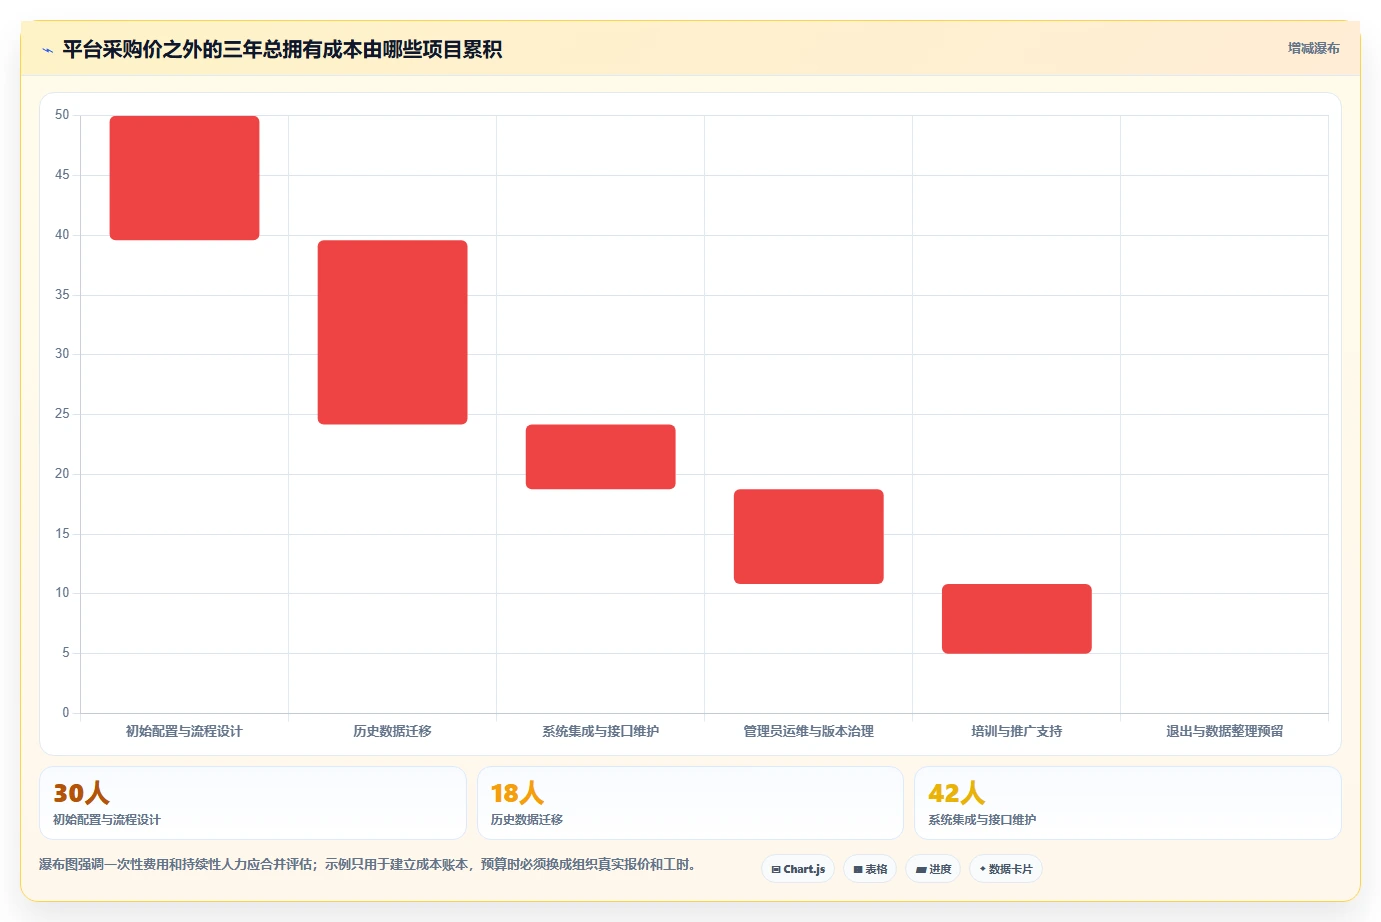
Task: Click the 增减瀑布 label in the header
Action: click(1313, 48)
